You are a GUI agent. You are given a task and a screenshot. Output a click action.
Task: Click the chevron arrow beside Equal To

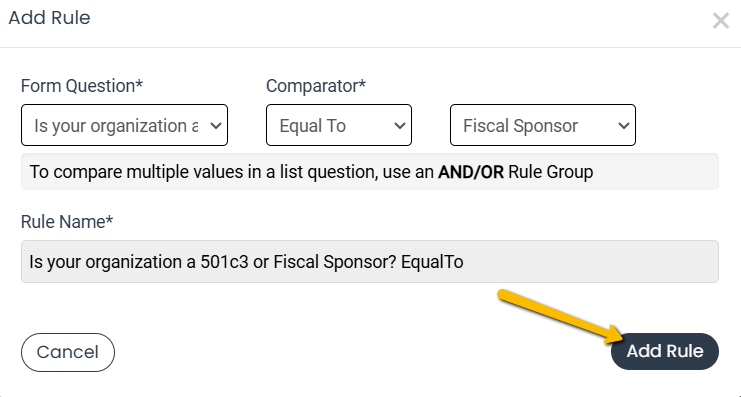pos(399,126)
